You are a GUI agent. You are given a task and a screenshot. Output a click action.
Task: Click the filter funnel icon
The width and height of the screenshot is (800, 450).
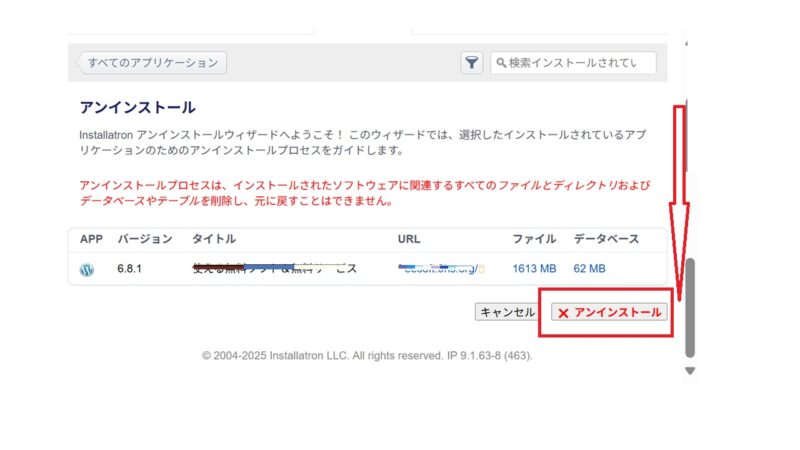[471, 63]
